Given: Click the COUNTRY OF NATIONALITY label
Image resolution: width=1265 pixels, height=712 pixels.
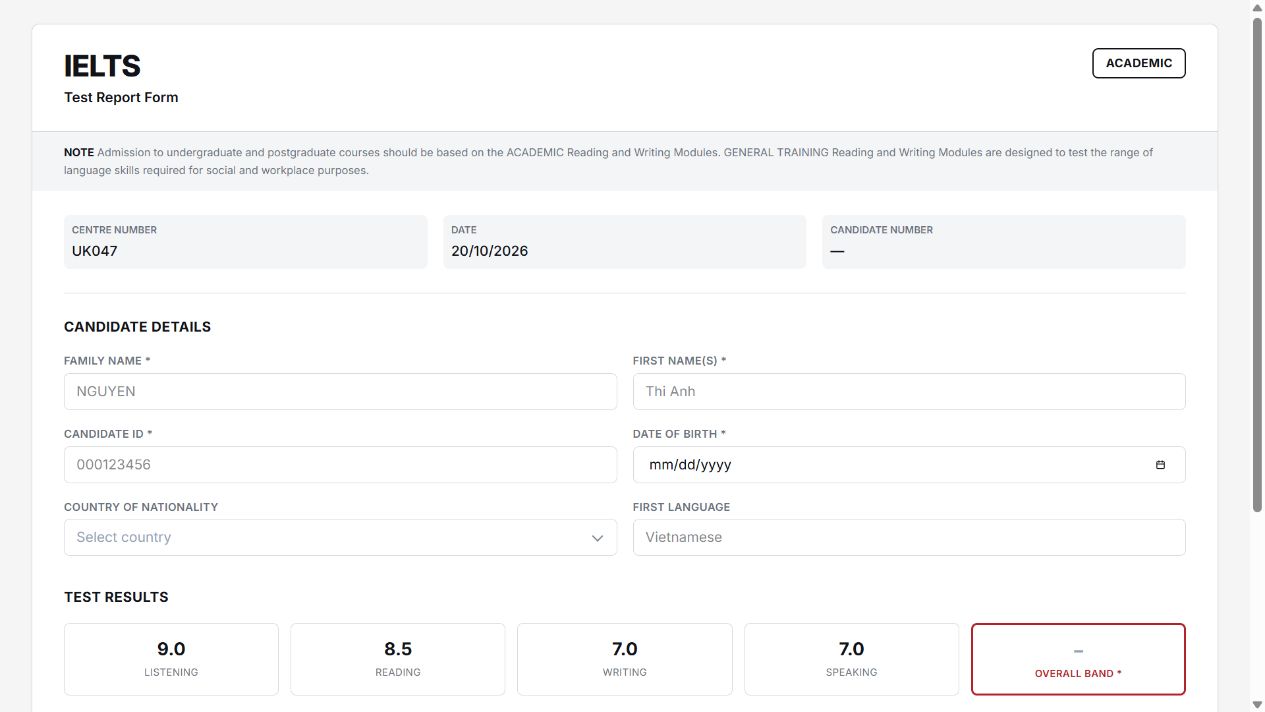Looking at the screenshot, I should point(141,507).
